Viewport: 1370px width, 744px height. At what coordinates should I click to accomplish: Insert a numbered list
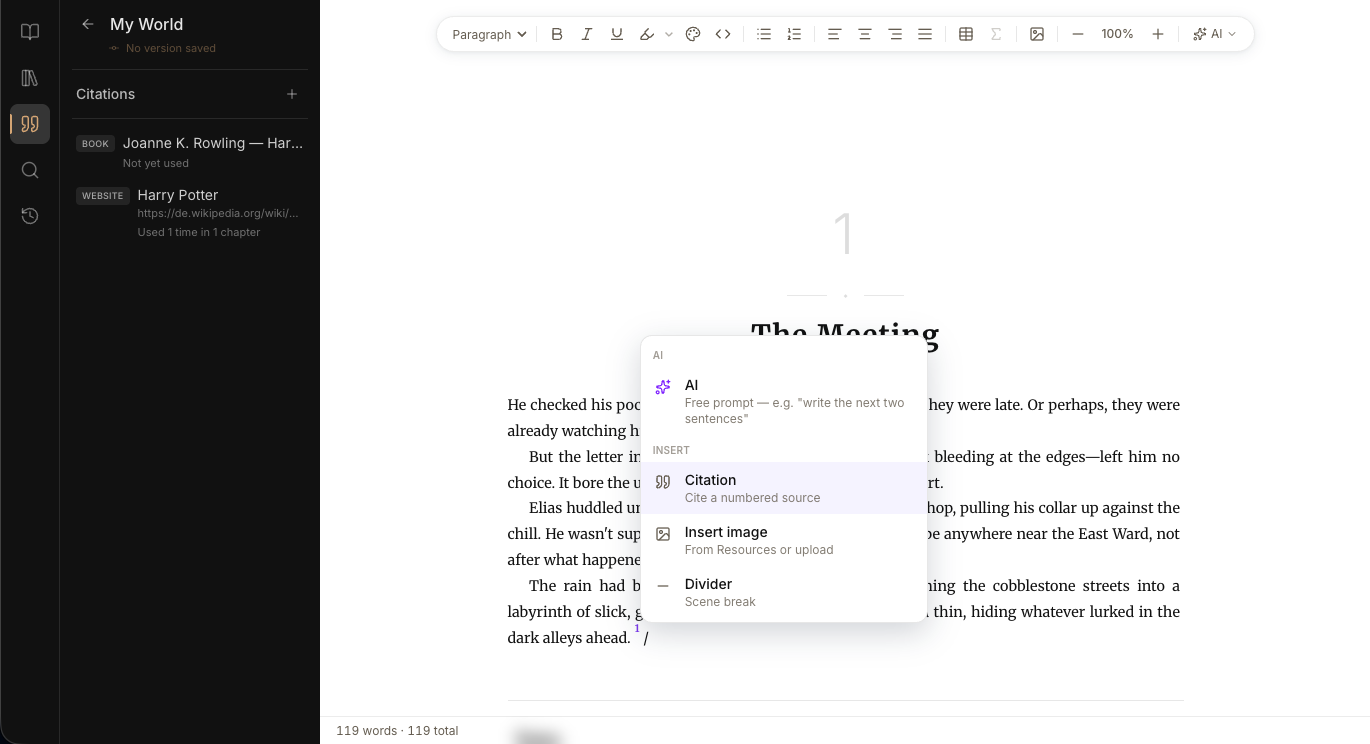click(x=794, y=34)
